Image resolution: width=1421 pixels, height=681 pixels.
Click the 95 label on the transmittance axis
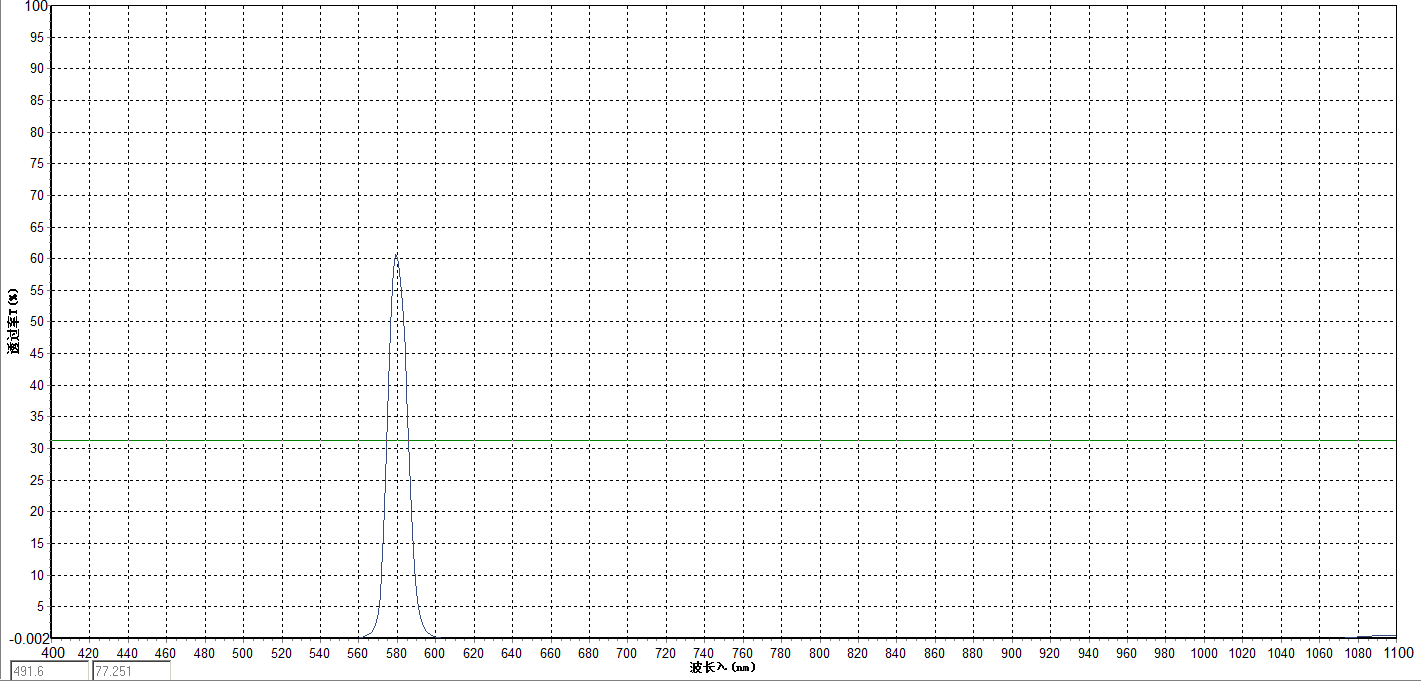click(39, 37)
